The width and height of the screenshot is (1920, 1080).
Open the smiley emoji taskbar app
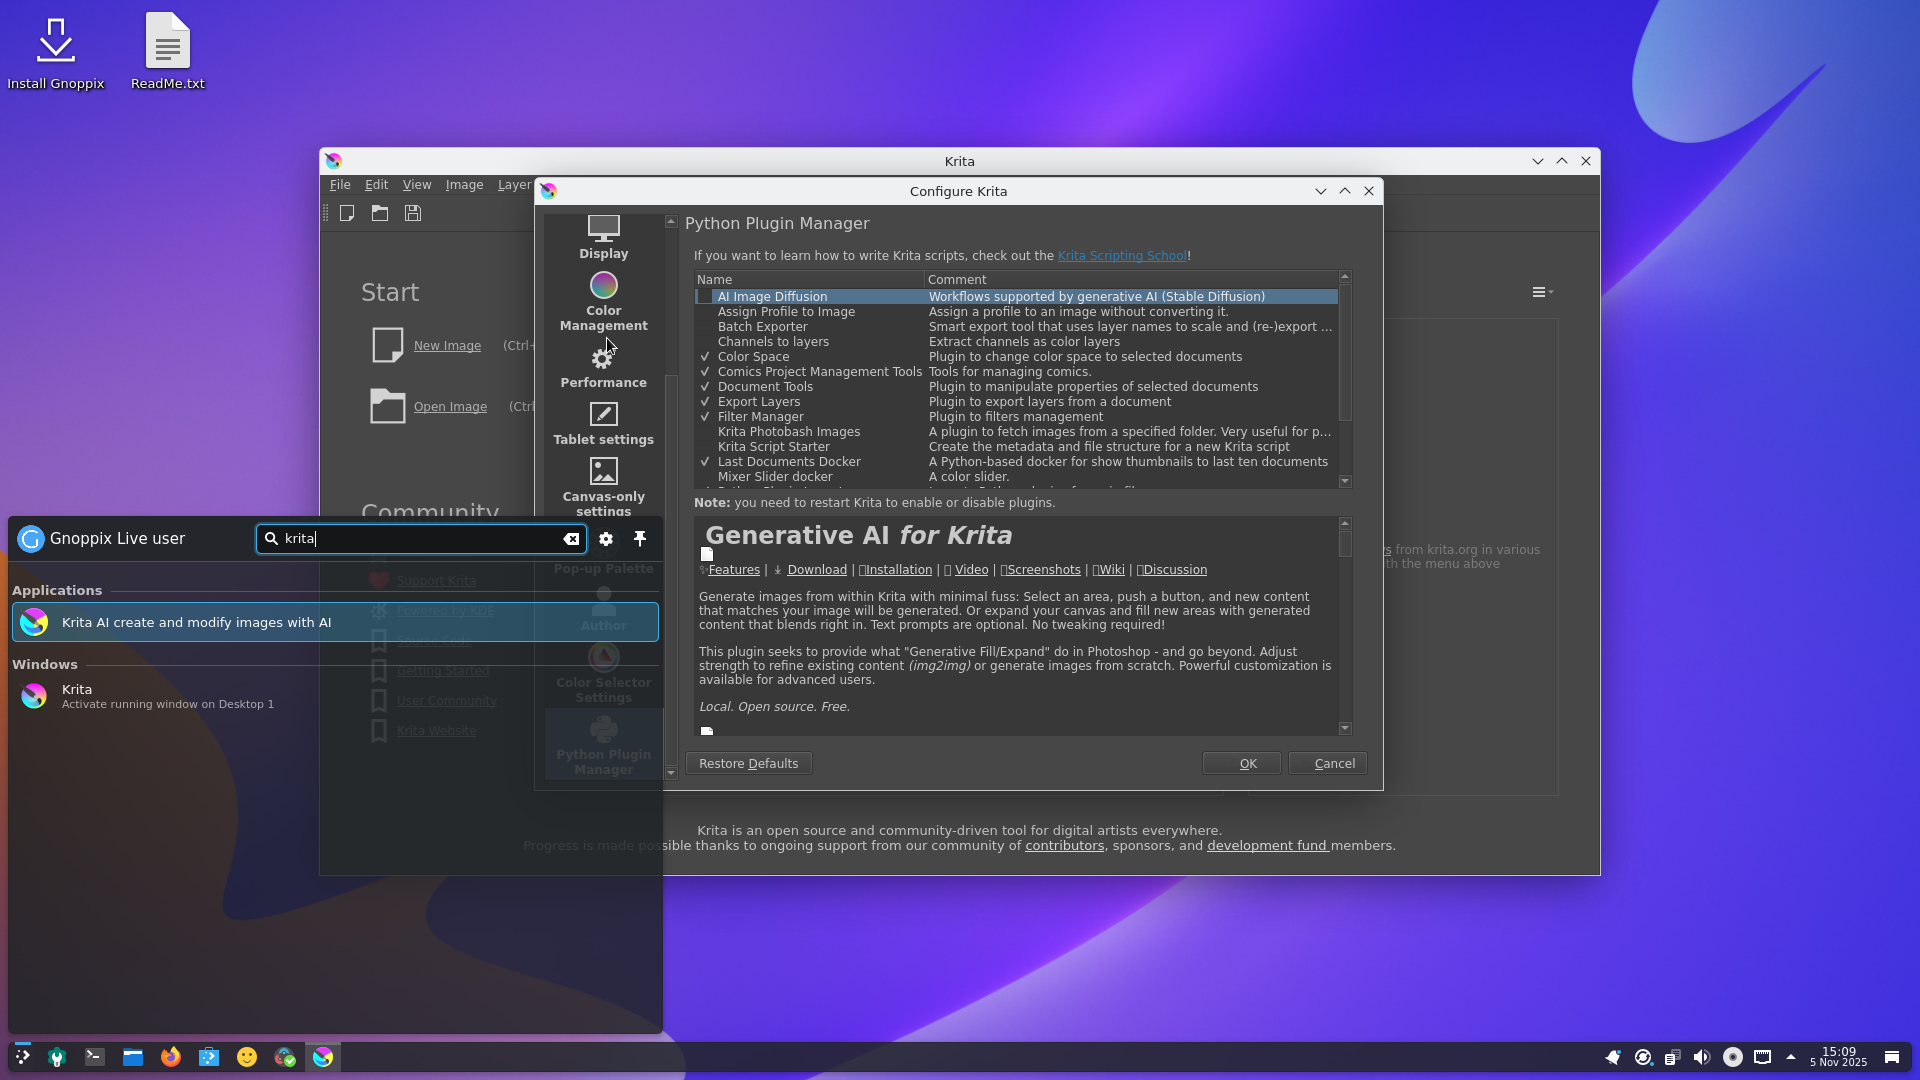[247, 1057]
